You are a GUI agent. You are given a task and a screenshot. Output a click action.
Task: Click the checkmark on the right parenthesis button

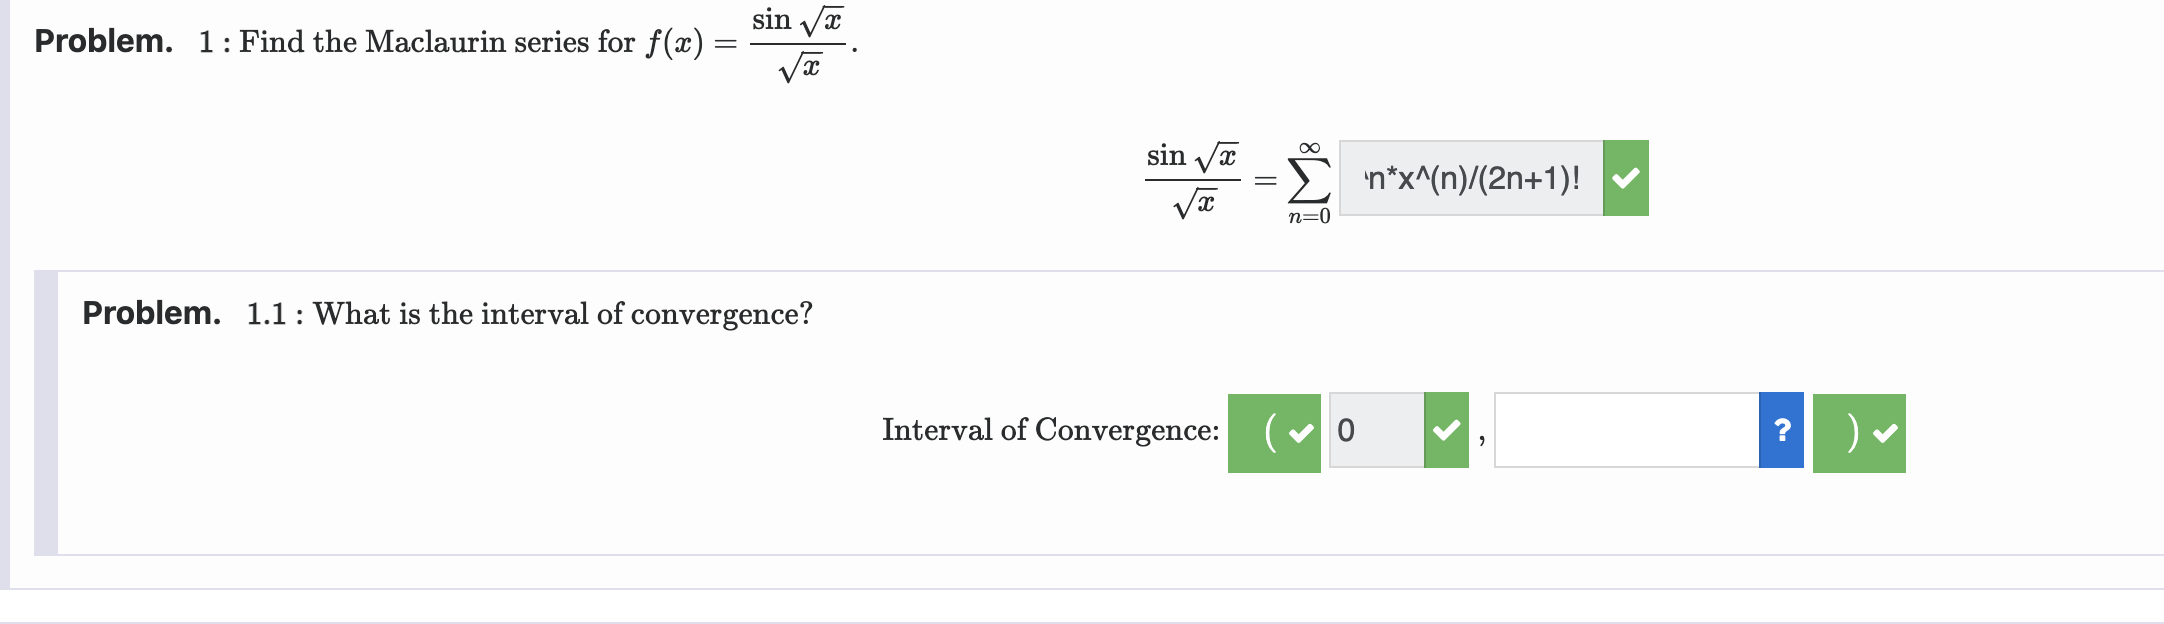coord(1885,432)
